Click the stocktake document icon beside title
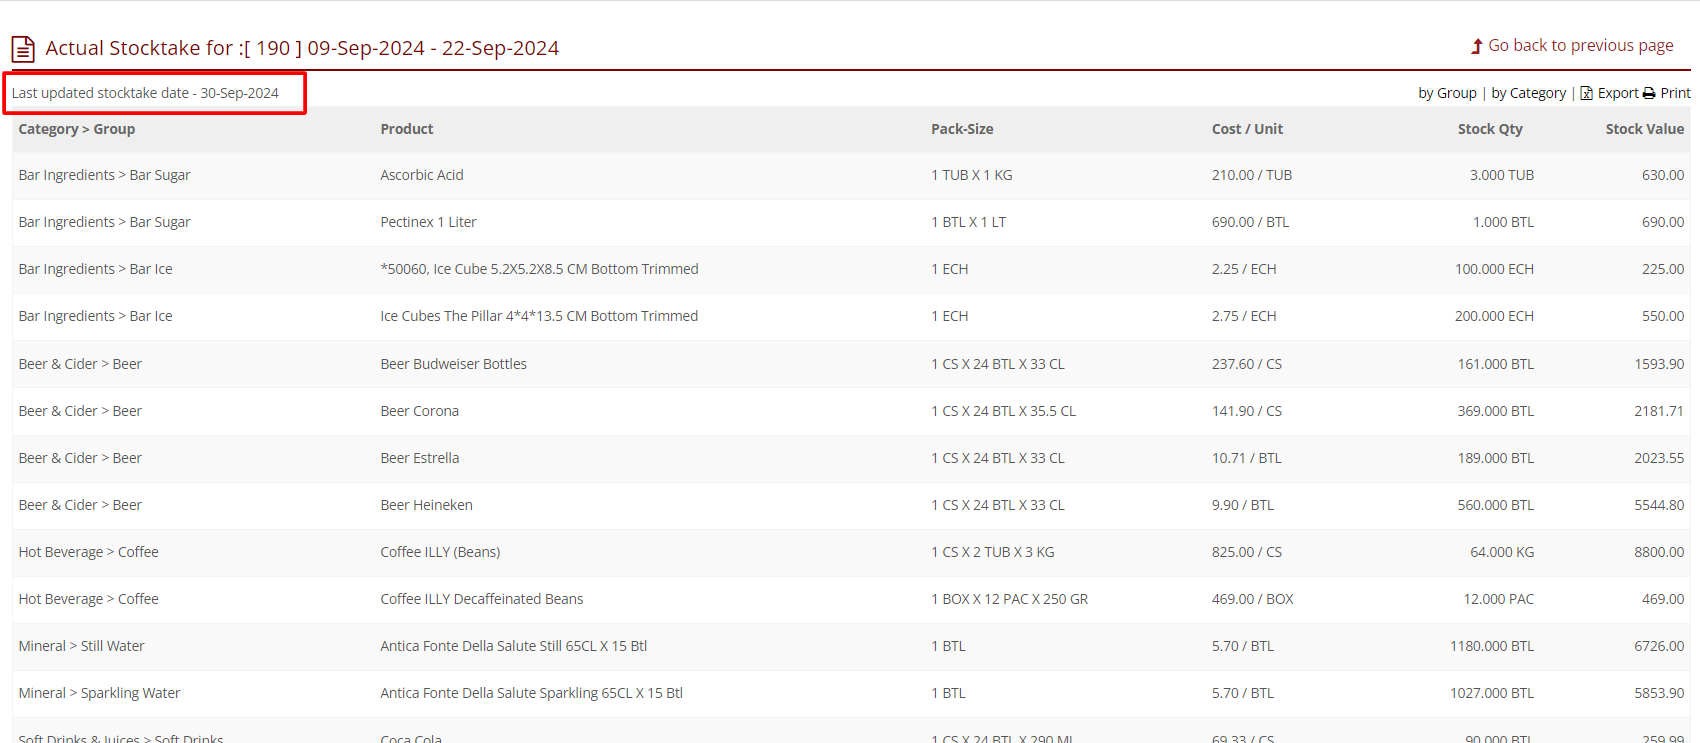The width and height of the screenshot is (1700, 743). pyautogui.click(x=23, y=49)
